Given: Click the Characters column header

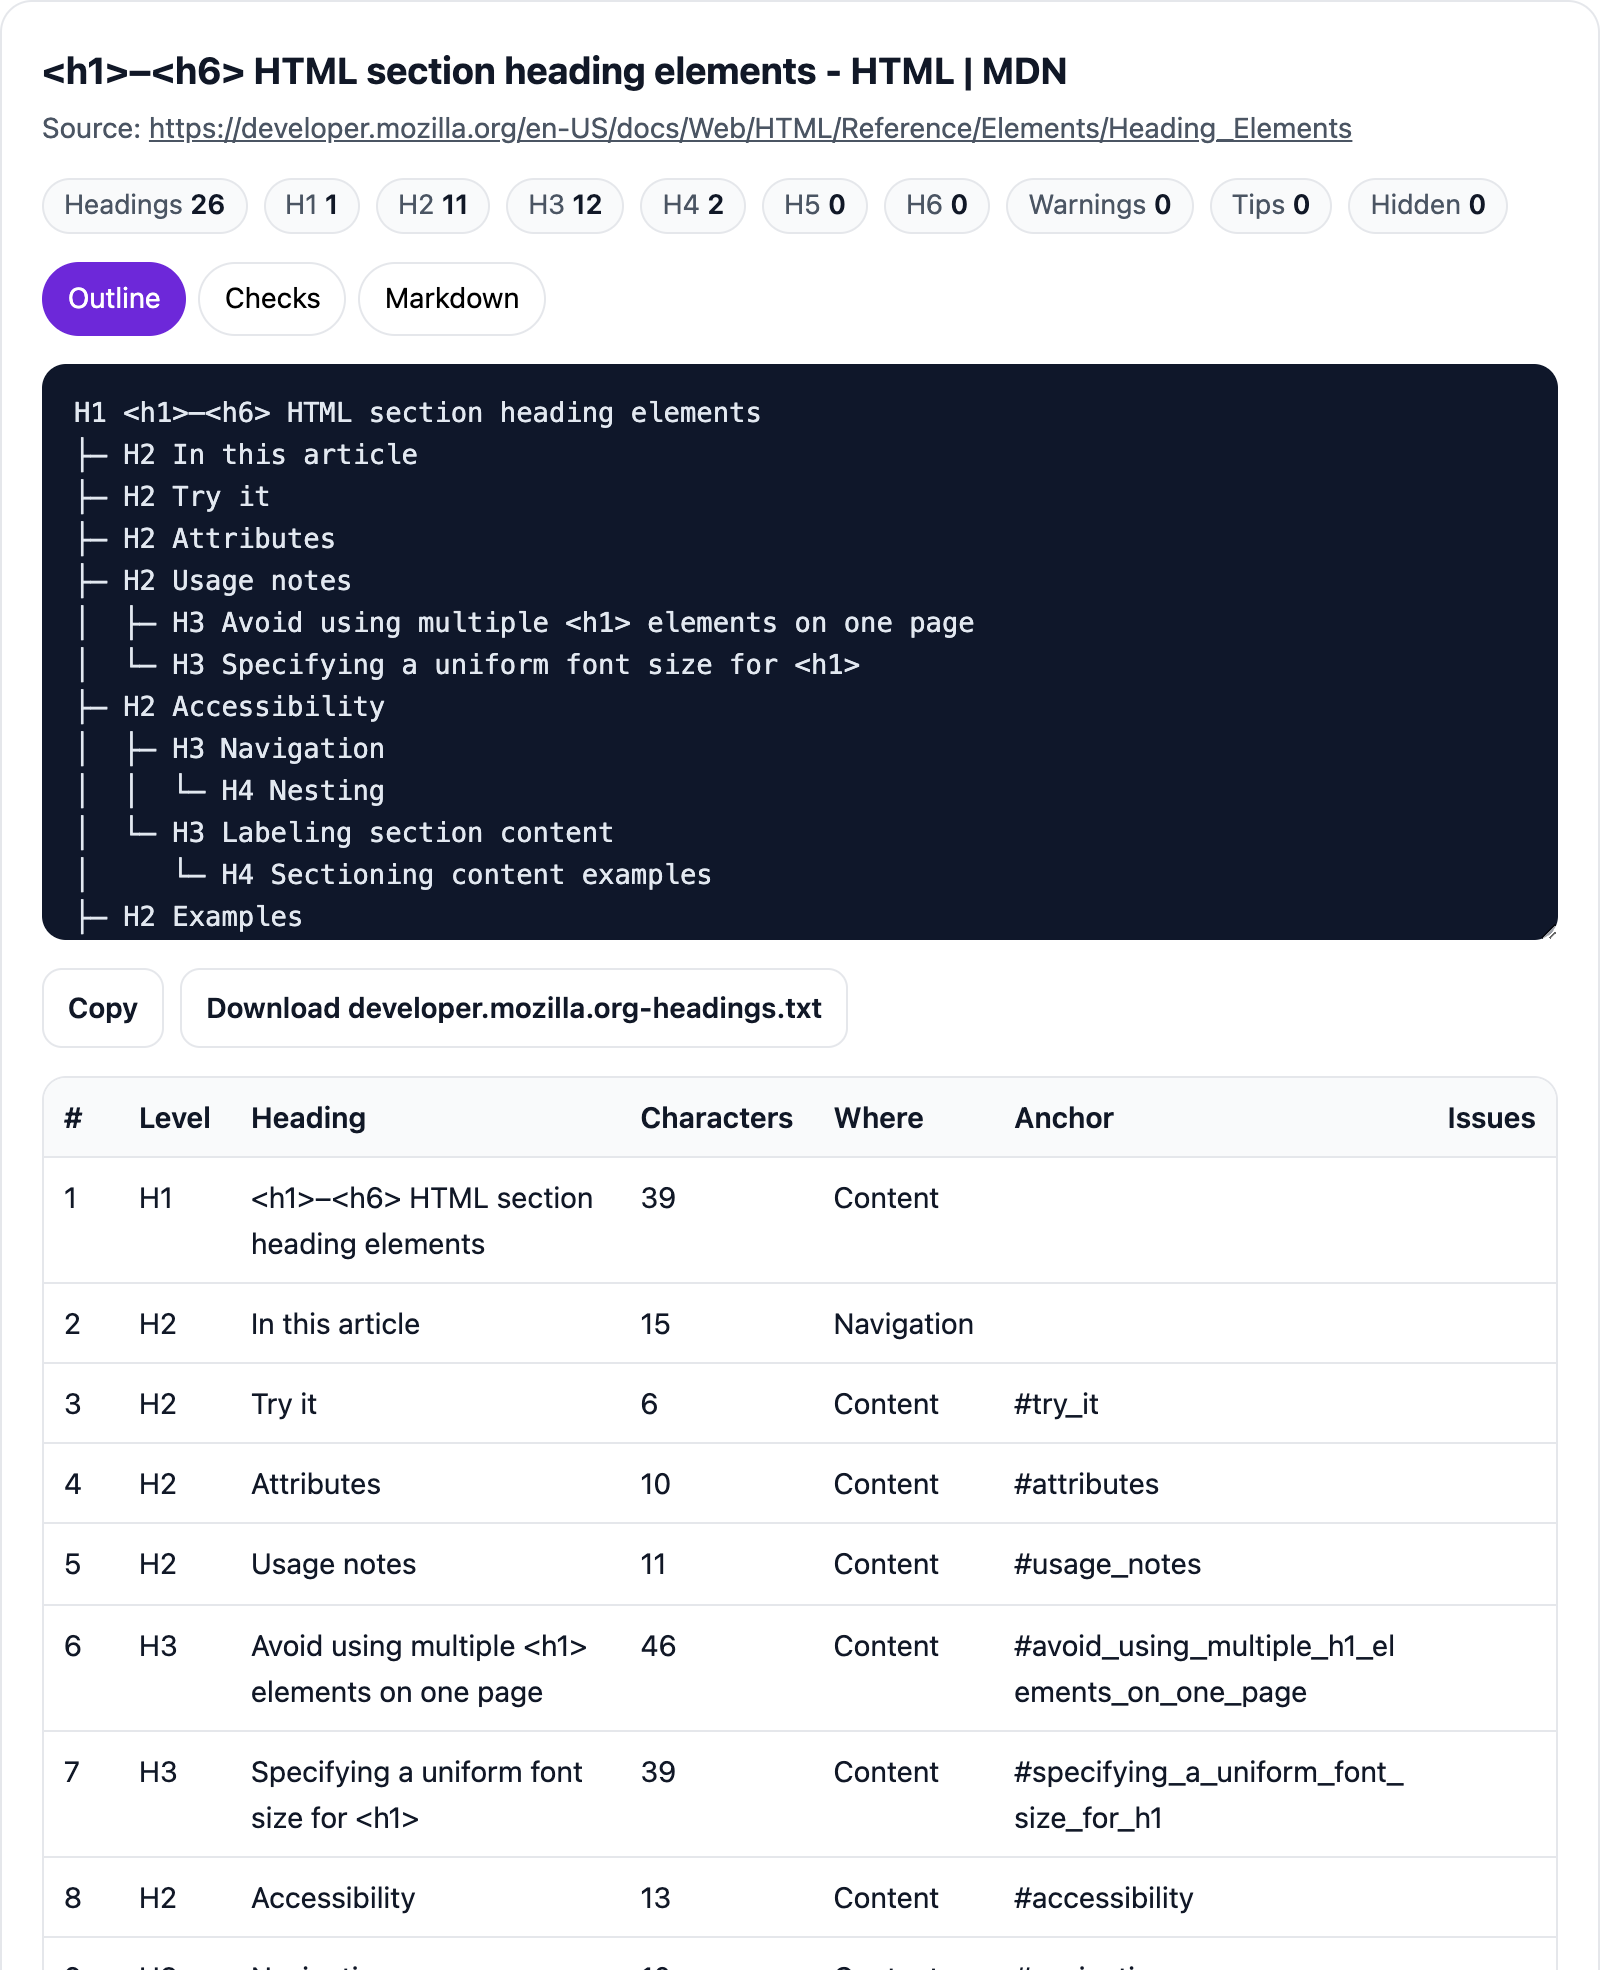Looking at the screenshot, I should pyautogui.click(x=717, y=1118).
